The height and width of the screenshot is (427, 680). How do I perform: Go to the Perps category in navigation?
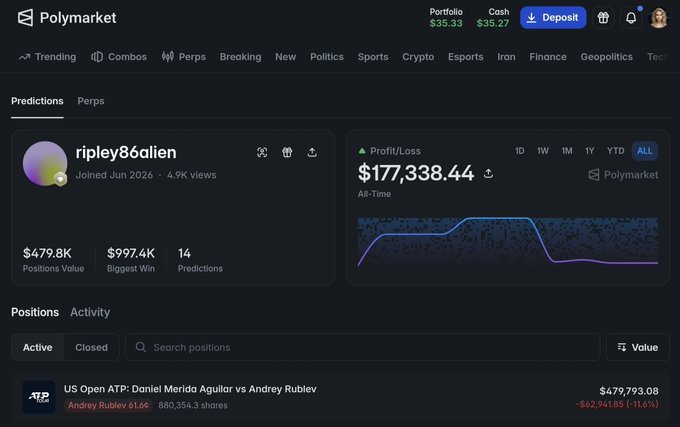click(x=183, y=57)
